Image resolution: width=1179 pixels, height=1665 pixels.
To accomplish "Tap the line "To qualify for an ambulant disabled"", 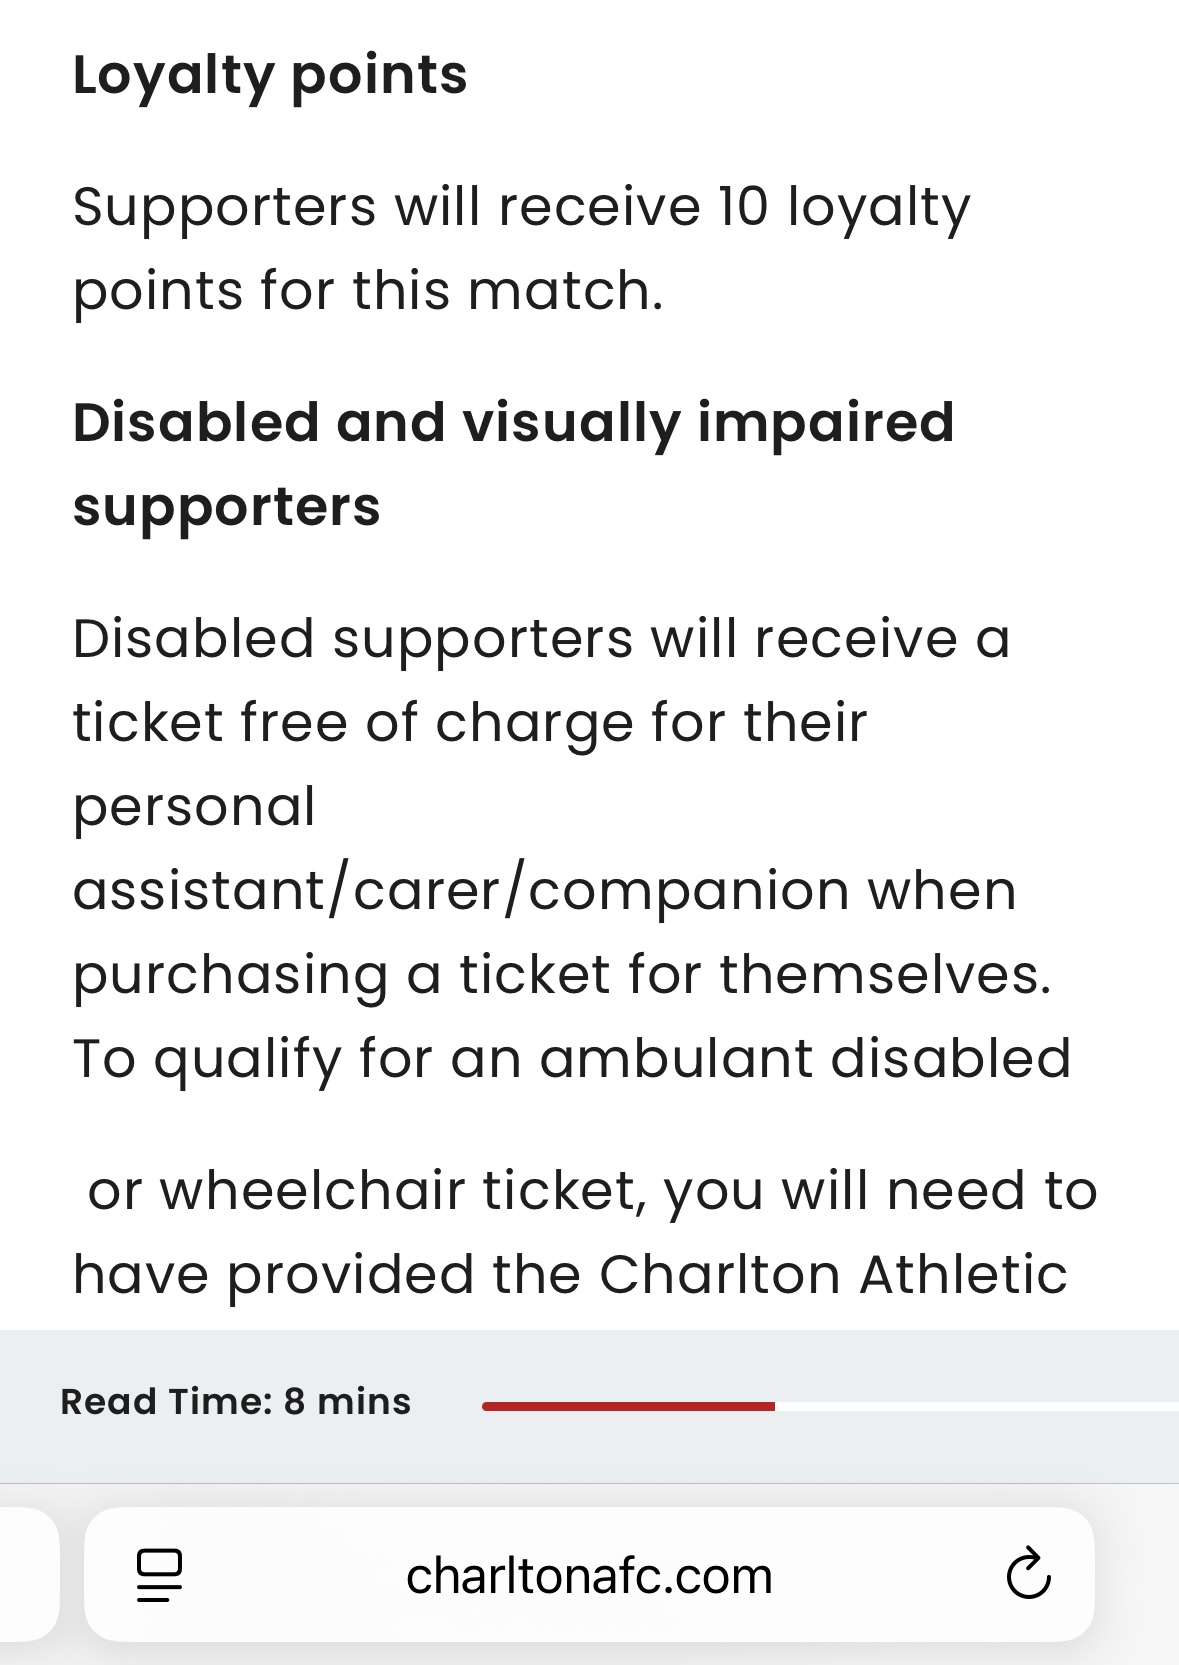I will (572, 1060).
